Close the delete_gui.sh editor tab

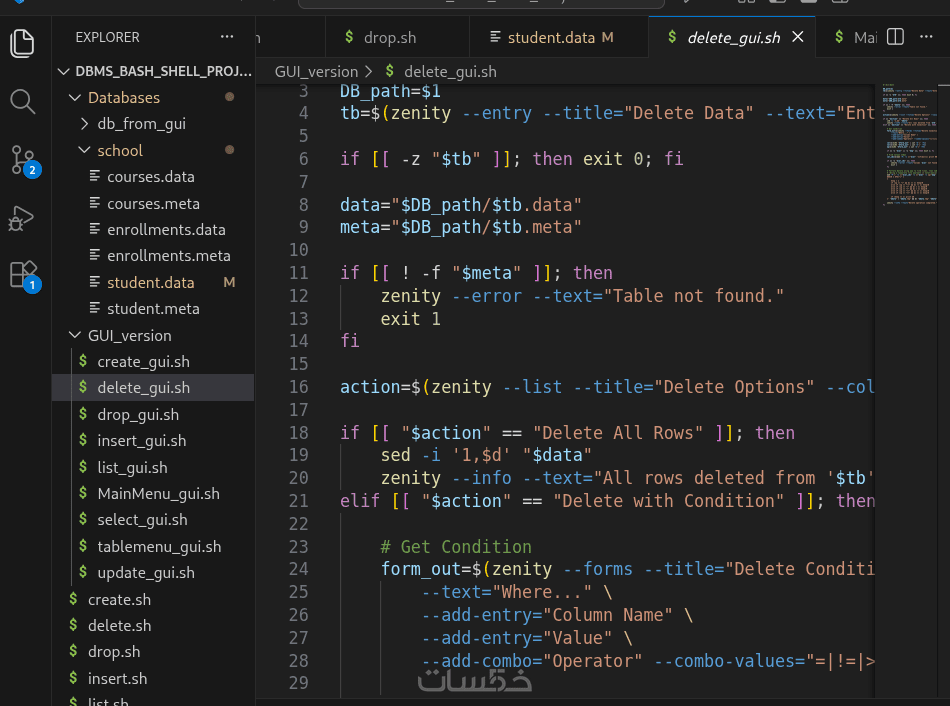coord(798,37)
